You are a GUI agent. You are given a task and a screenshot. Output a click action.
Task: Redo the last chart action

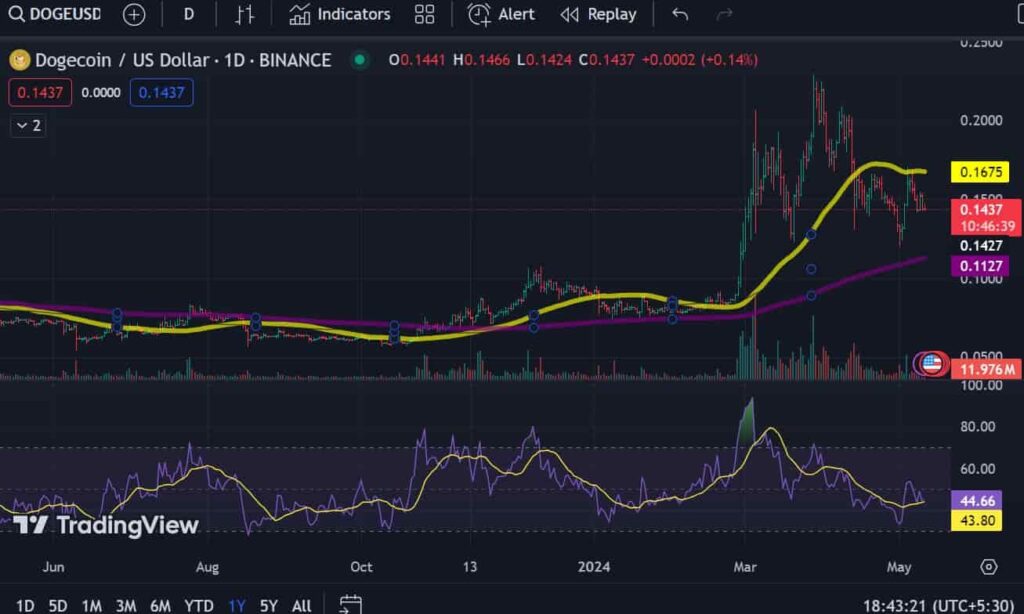tap(724, 14)
